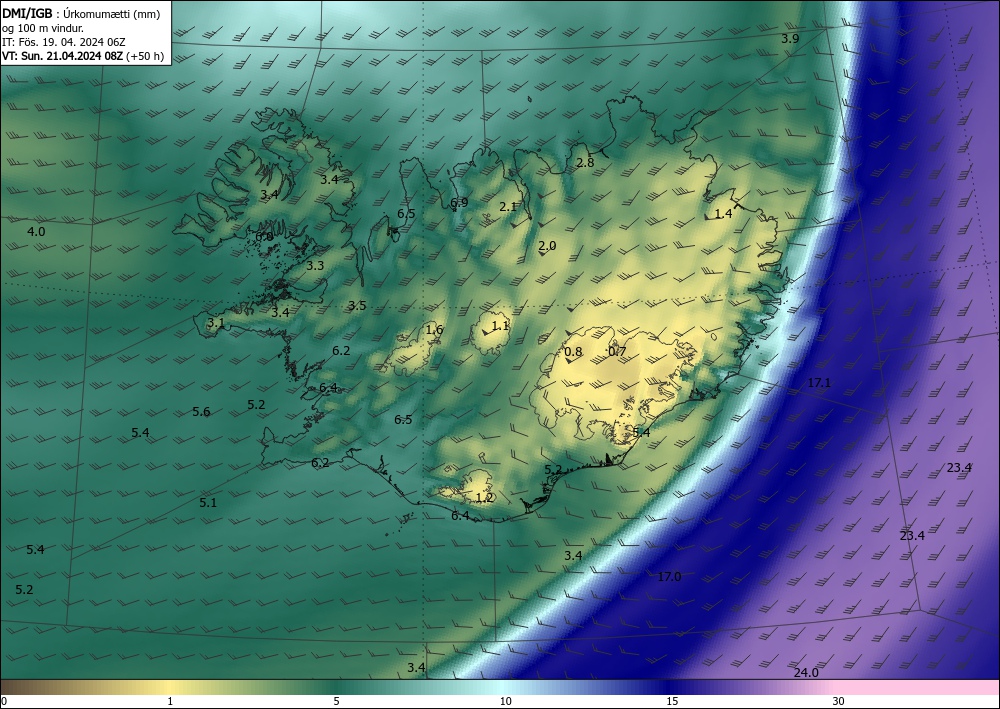The image size is (1000, 709).
Task: Click the map value 3.9
Action: 790,38
